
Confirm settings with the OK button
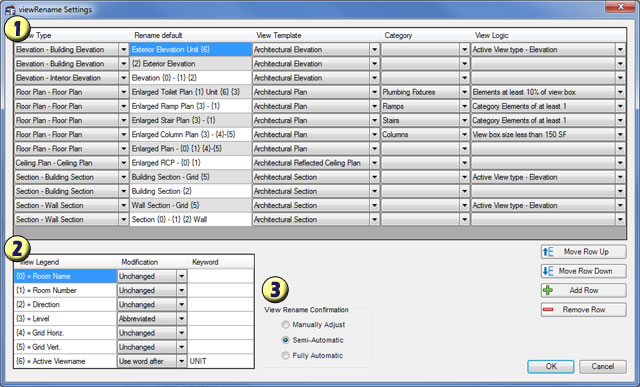(x=551, y=366)
